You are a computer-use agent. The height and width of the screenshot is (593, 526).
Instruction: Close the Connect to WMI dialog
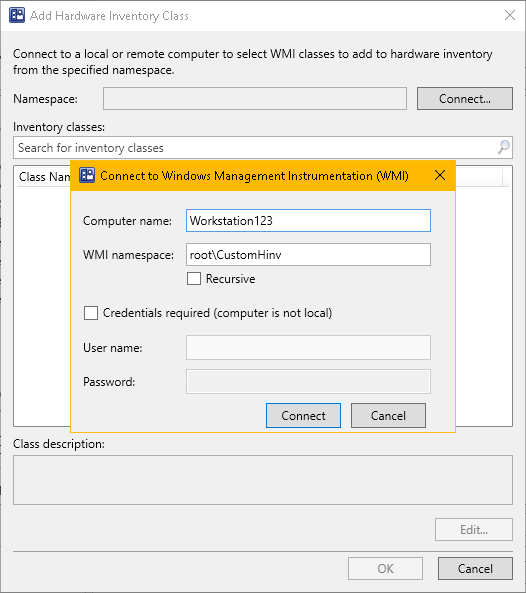440,175
